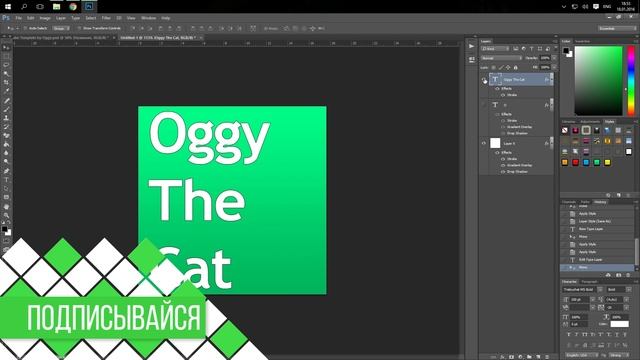Filter layers by type layers icon
The width and height of the screenshot is (640, 360).
(531, 49)
